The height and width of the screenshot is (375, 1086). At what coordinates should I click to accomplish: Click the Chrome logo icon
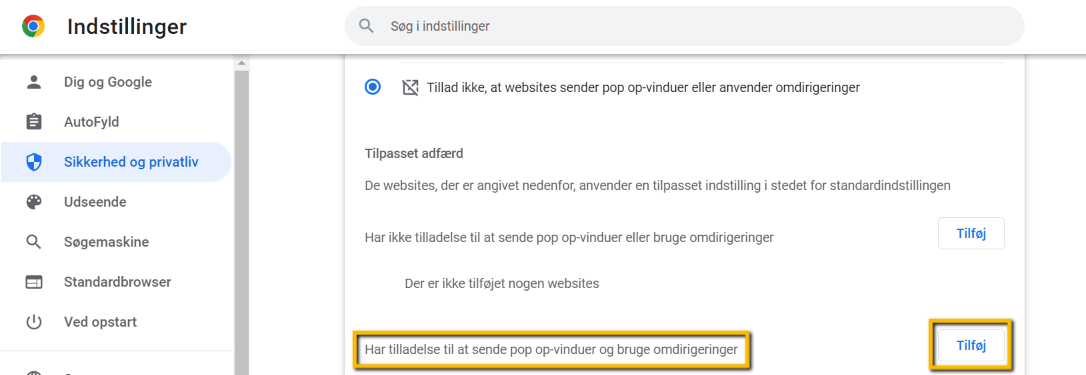coord(33,26)
